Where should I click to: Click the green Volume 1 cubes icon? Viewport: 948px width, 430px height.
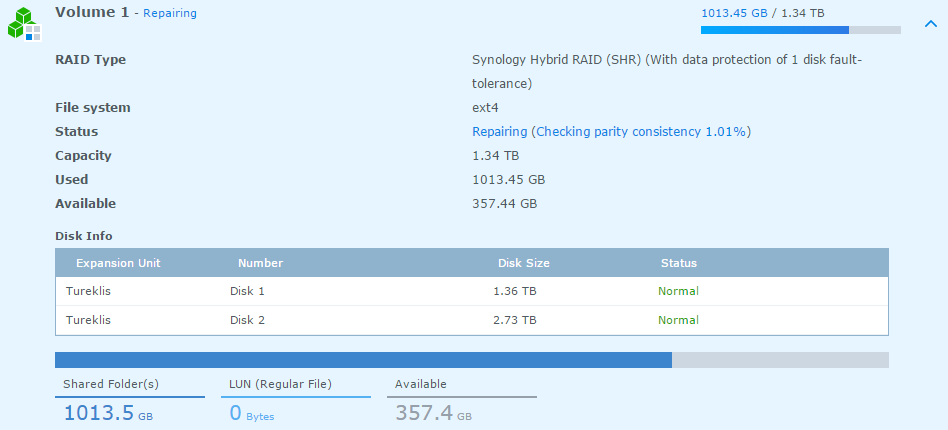click(x=24, y=24)
